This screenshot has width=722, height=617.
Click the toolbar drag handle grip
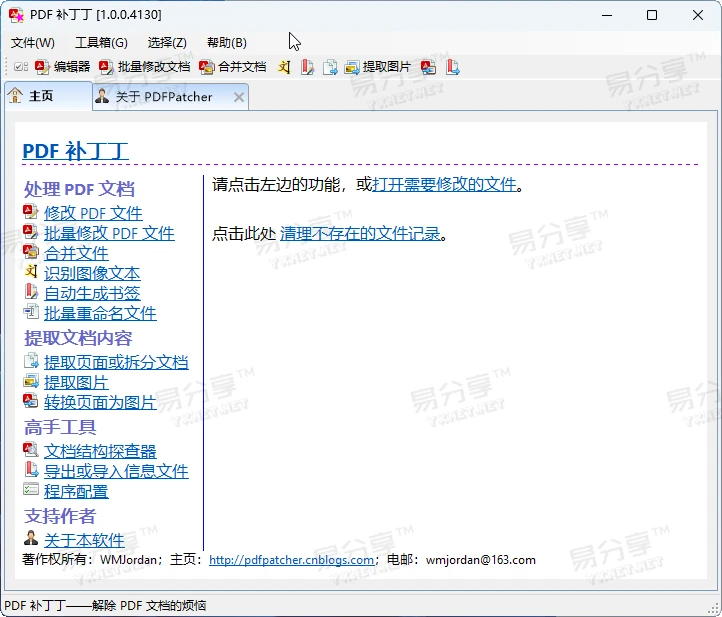(x=6, y=67)
